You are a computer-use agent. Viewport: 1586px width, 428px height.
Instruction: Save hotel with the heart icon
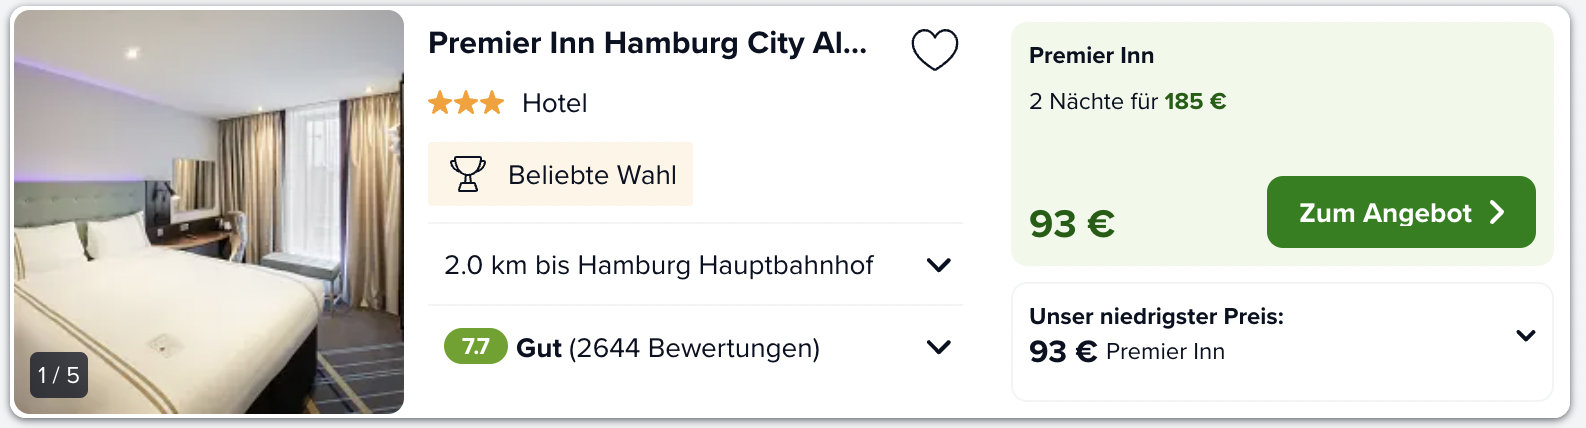[x=935, y=49]
